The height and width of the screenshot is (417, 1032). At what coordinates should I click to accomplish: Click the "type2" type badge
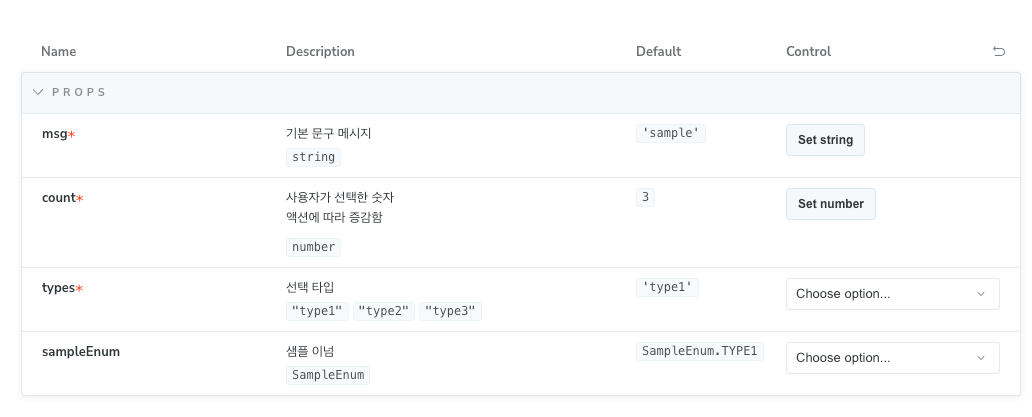coord(384,312)
